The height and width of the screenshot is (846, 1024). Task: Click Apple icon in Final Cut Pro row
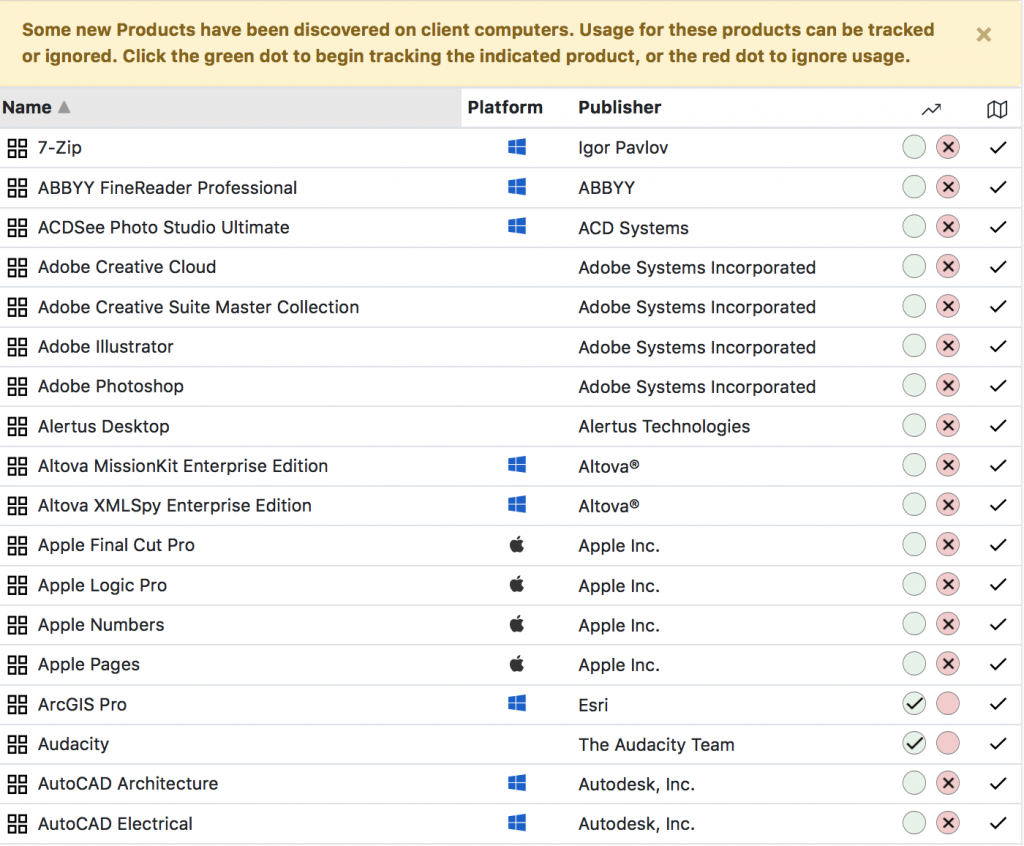517,544
